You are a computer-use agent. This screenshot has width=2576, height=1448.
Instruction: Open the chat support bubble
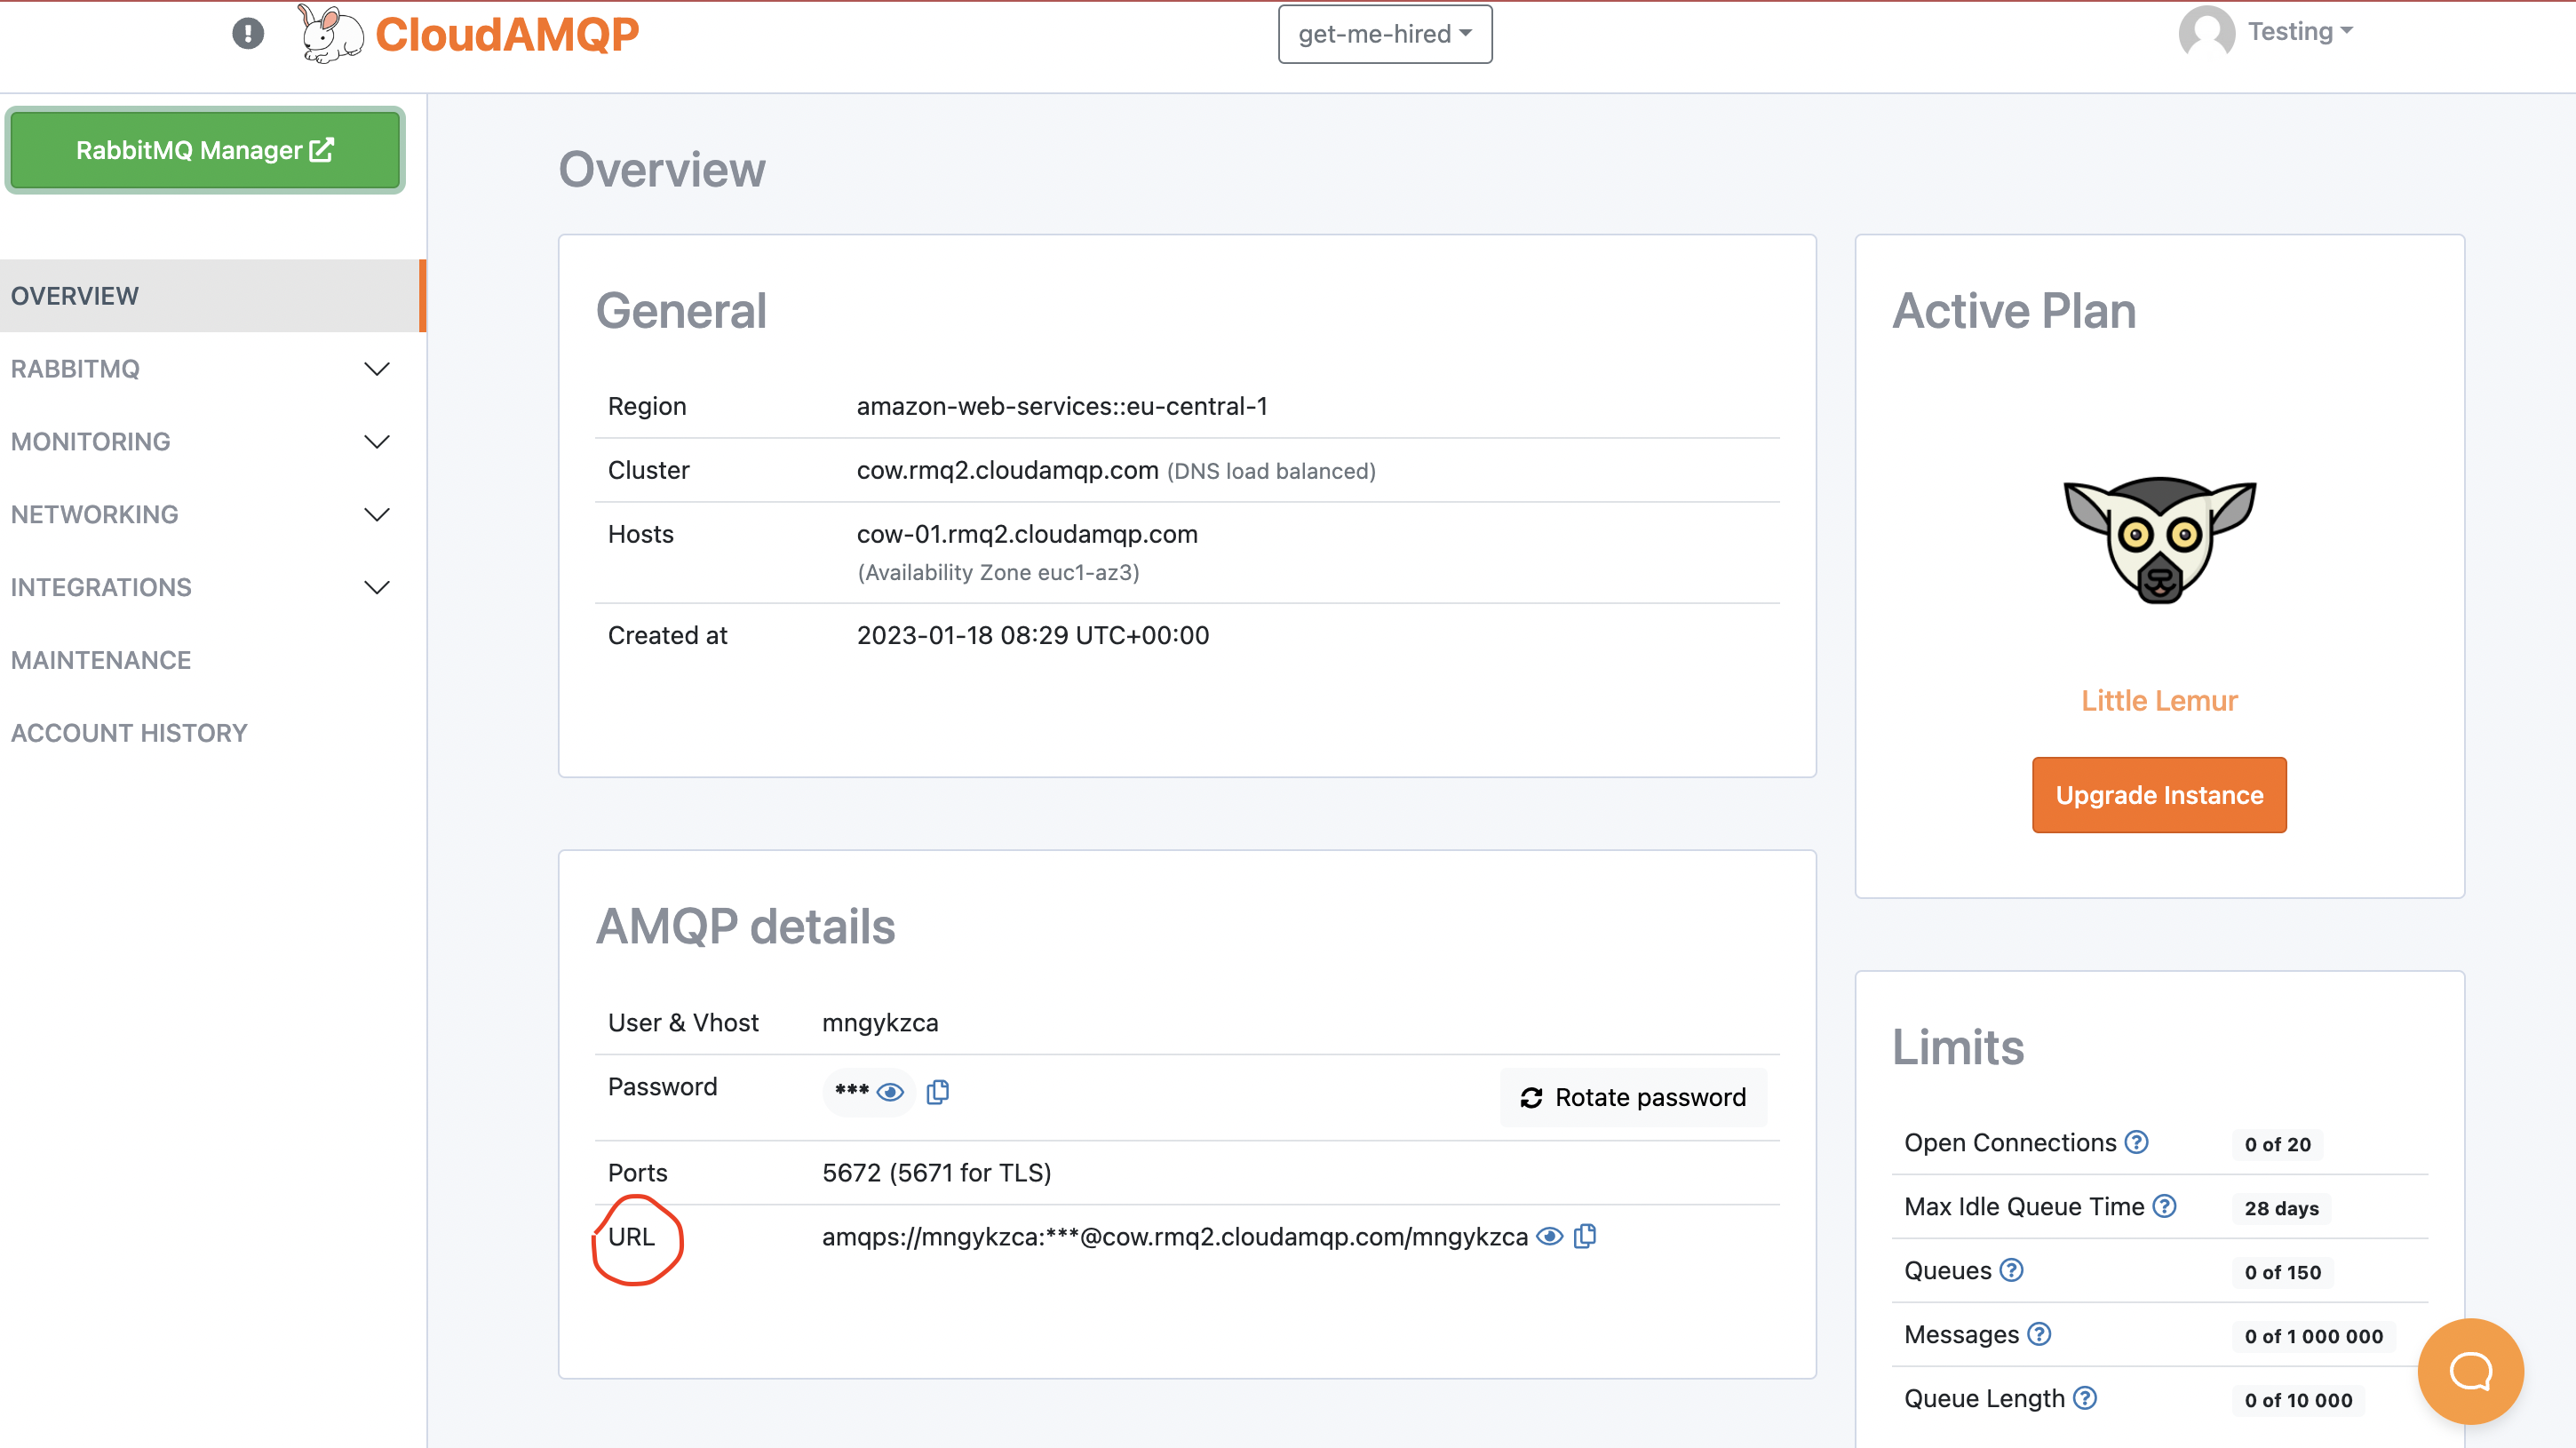coord(2470,1371)
